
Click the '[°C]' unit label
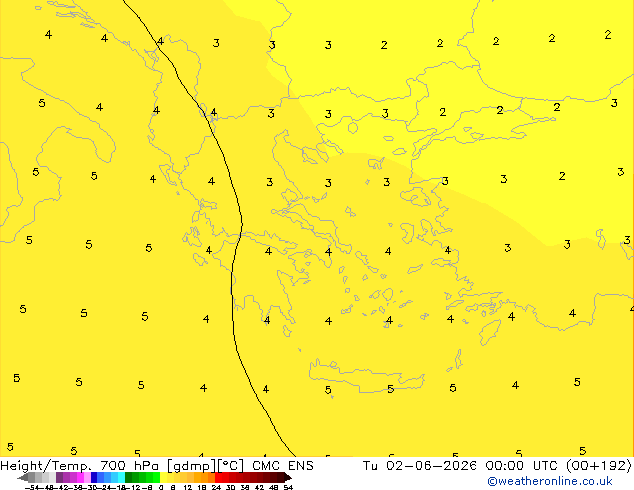(231, 466)
